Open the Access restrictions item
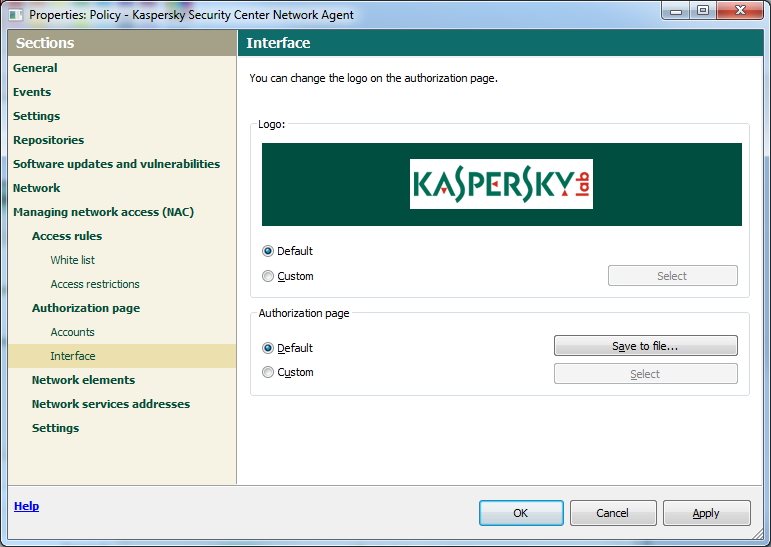The width and height of the screenshot is (771, 547). [95, 284]
